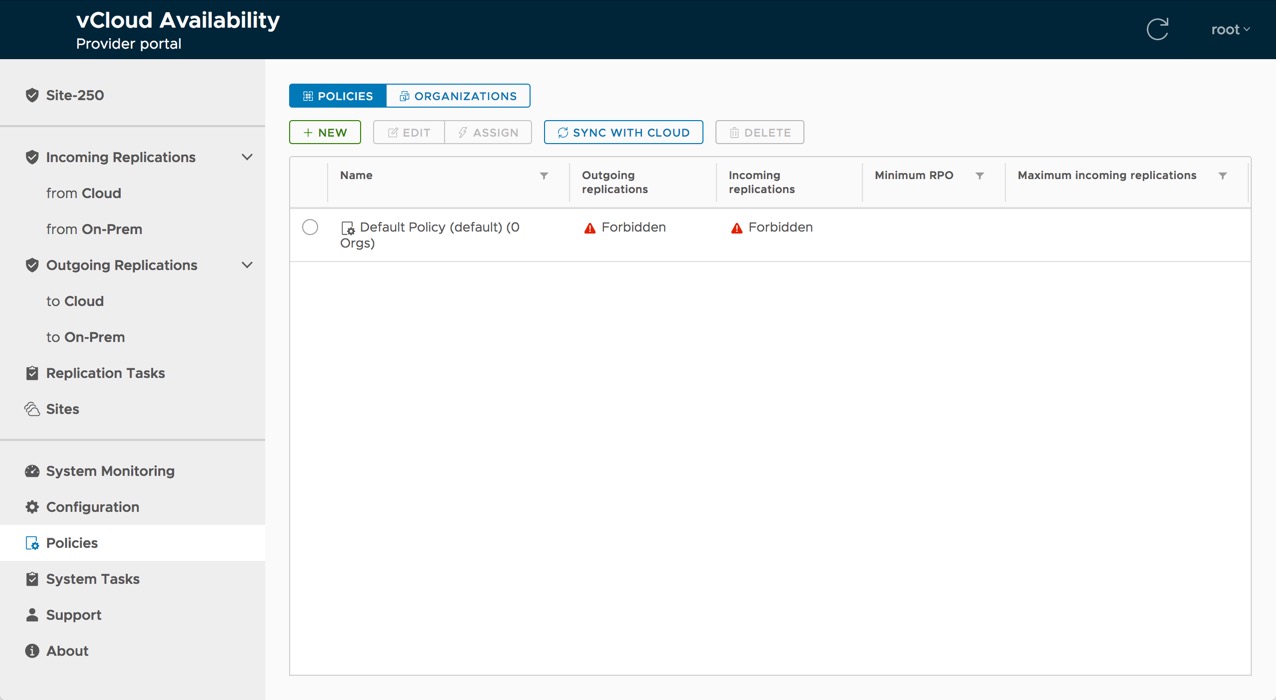Click the Edit policy button

409,132
